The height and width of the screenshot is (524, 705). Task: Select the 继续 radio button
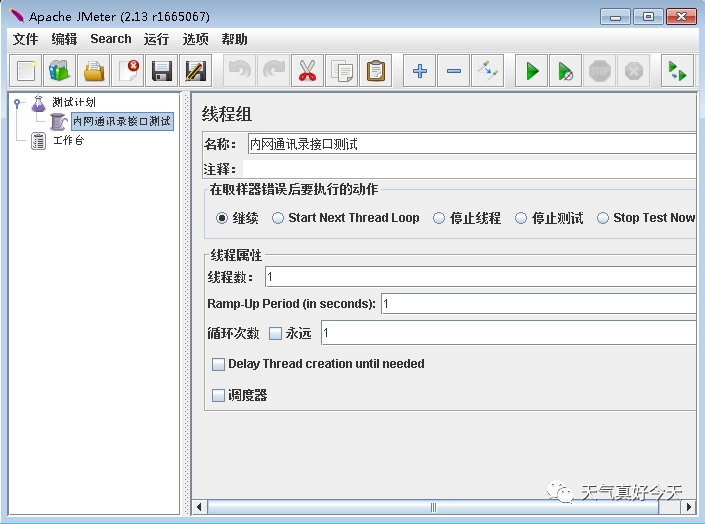click(222, 218)
